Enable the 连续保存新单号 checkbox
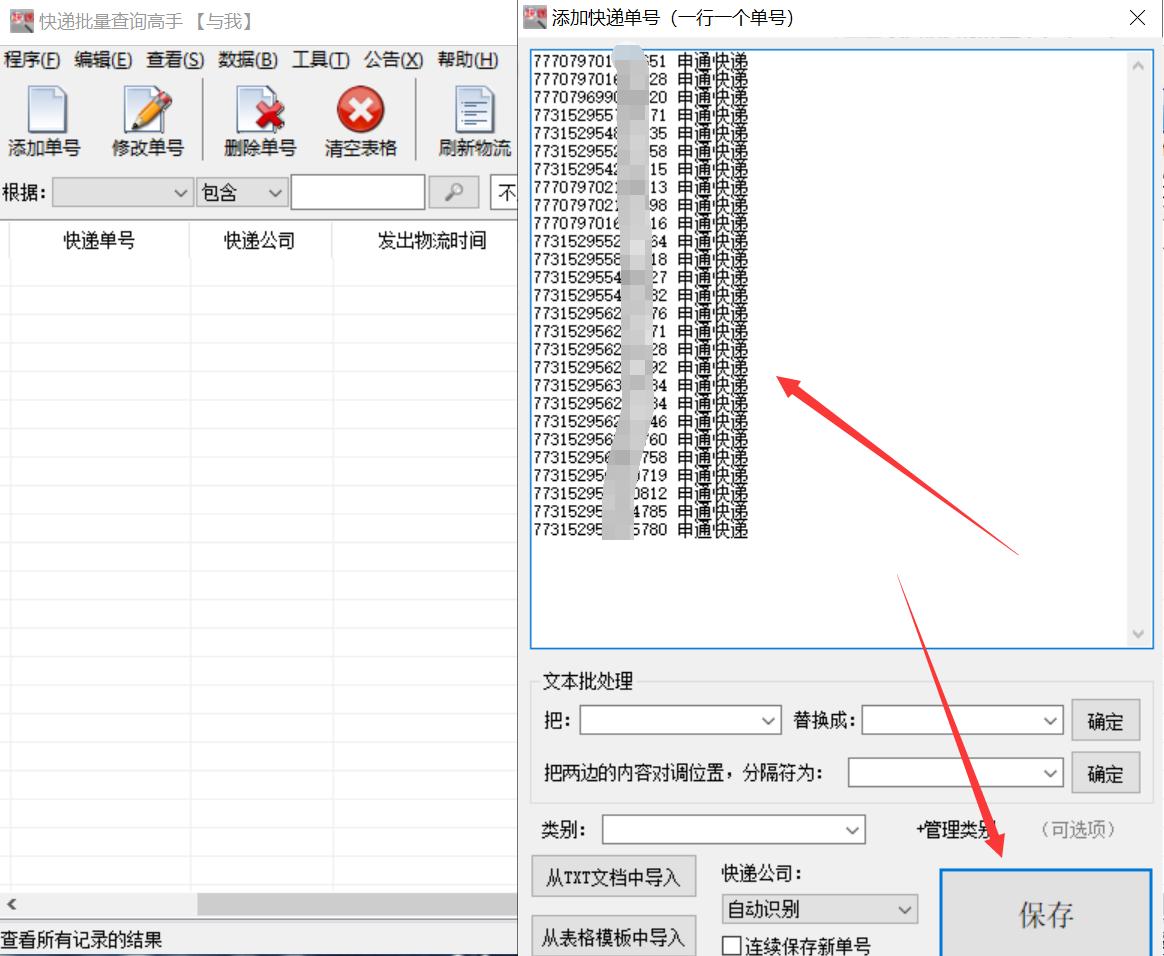Screen dimensions: 1164x956 click(733, 944)
